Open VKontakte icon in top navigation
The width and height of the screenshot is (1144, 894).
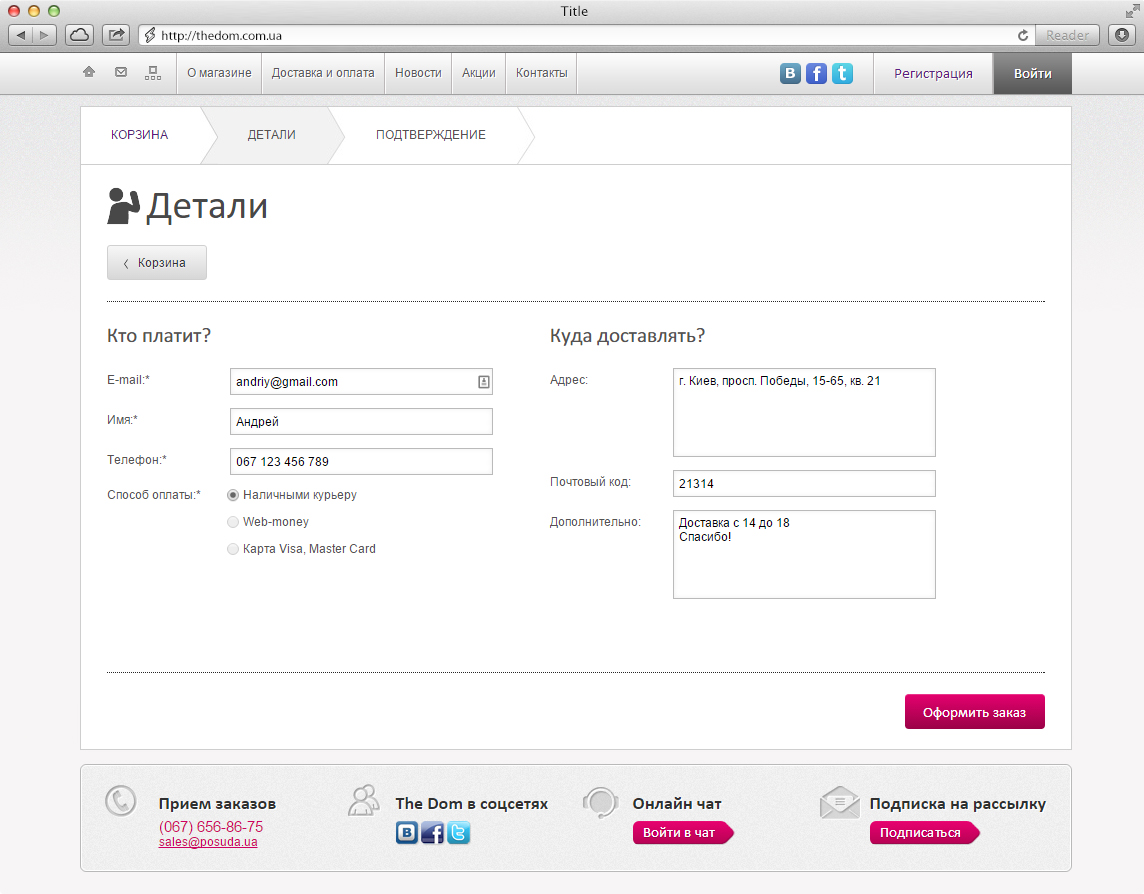tap(790, 73)
